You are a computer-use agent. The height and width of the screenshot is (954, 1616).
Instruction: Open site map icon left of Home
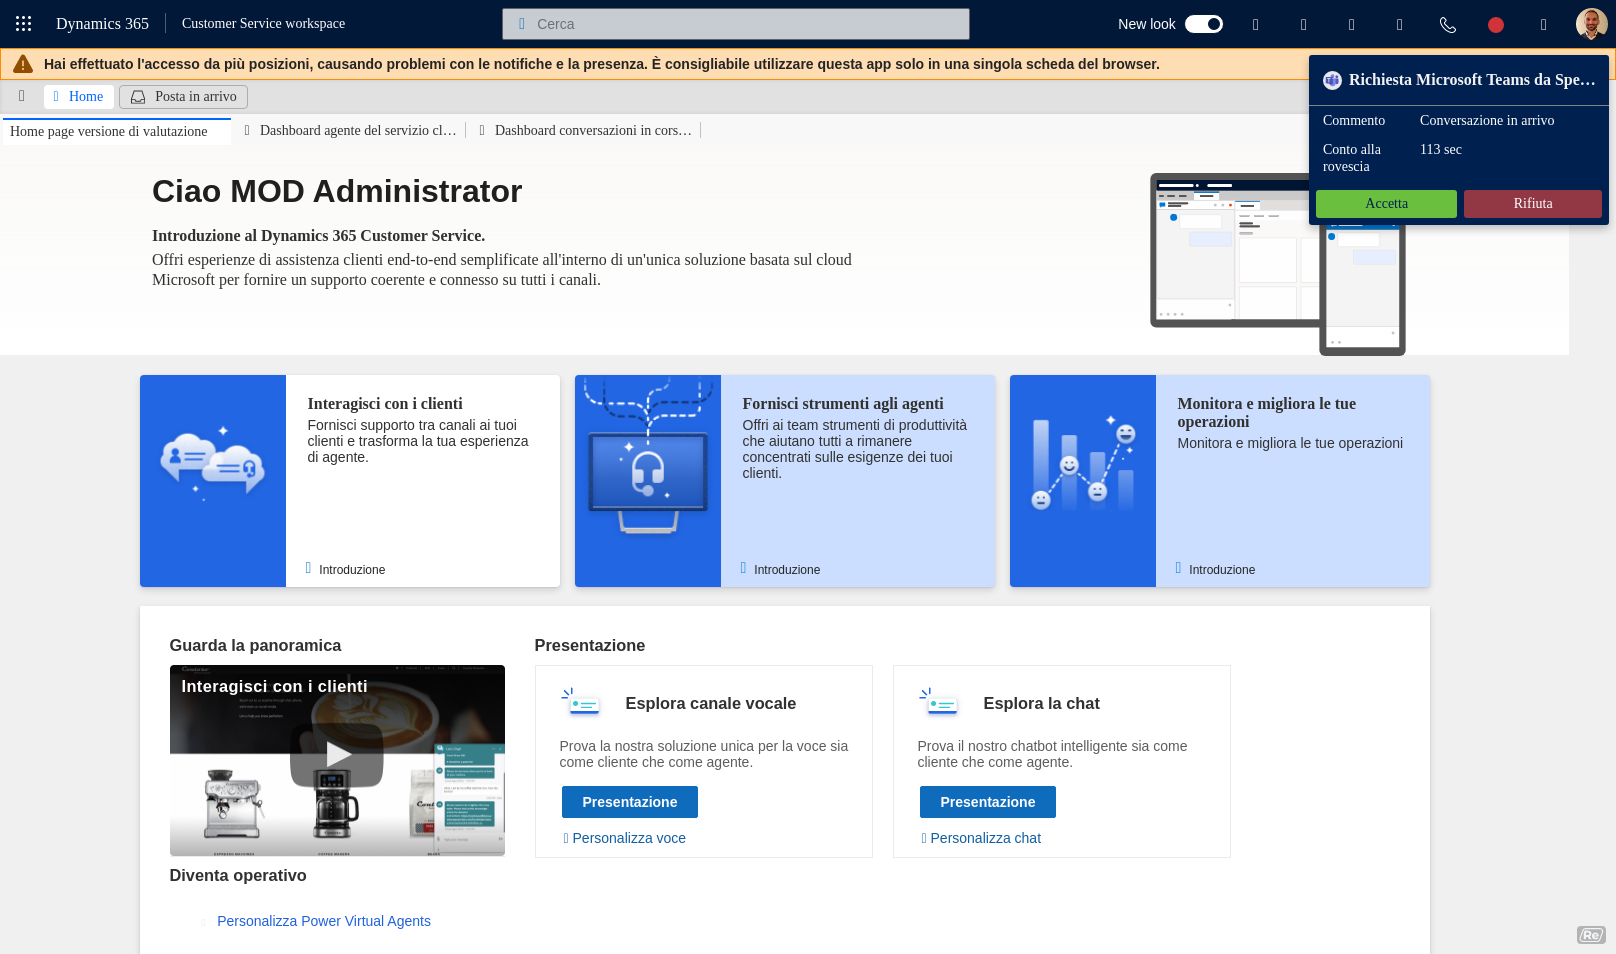[22, 96]
